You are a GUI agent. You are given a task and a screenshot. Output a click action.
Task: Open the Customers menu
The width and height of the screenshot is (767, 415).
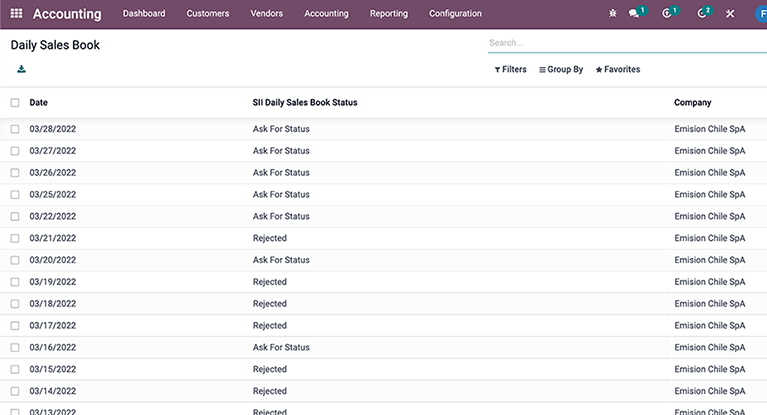click(x=207, y=14)
